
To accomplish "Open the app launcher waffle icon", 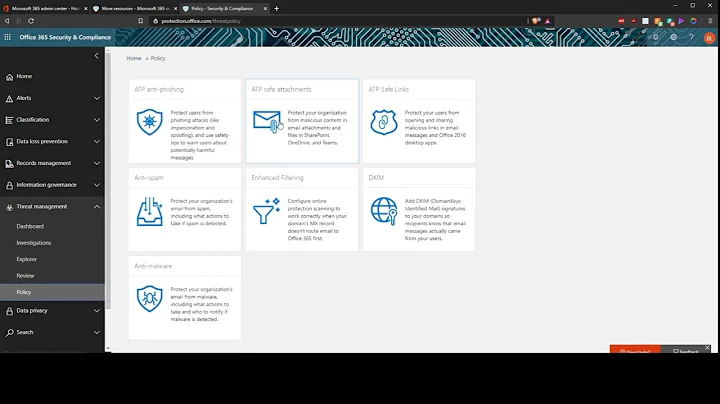I will [x=8, y=37].
